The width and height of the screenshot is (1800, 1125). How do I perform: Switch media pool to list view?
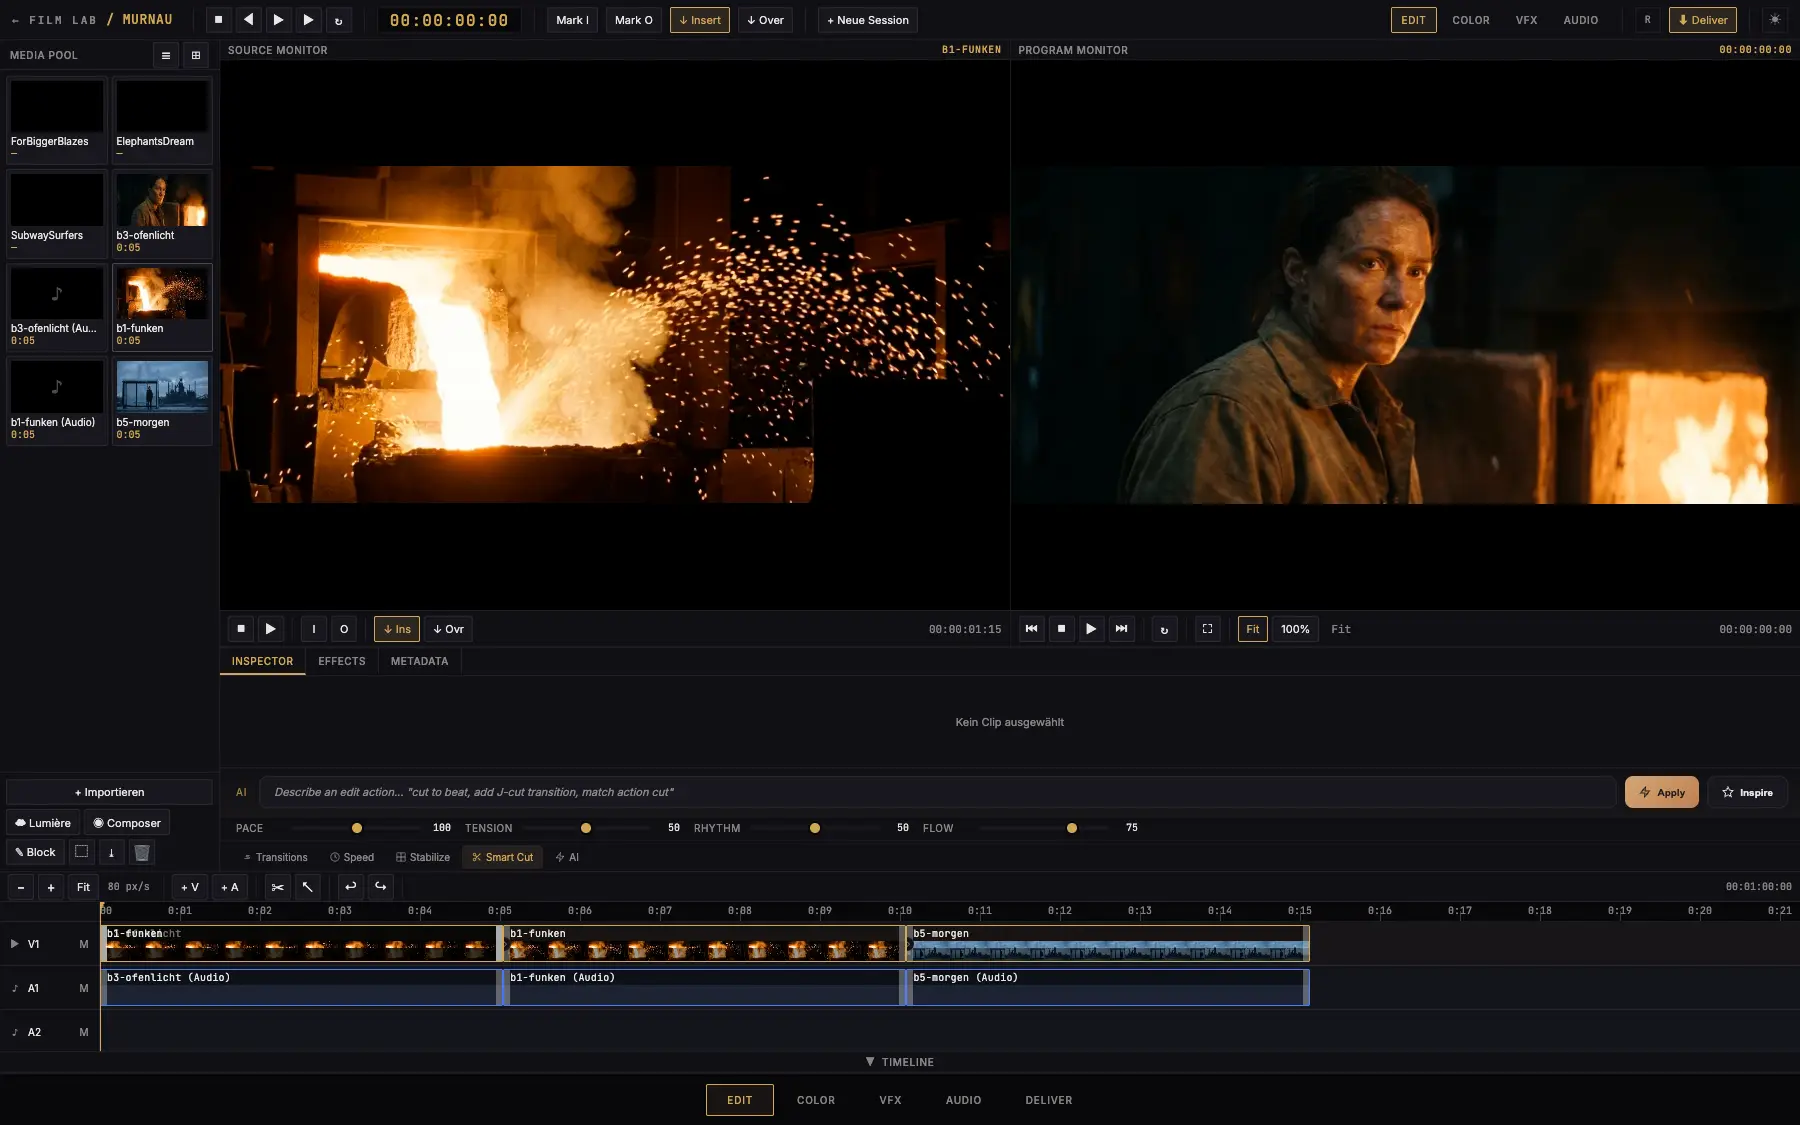(166, 55)
